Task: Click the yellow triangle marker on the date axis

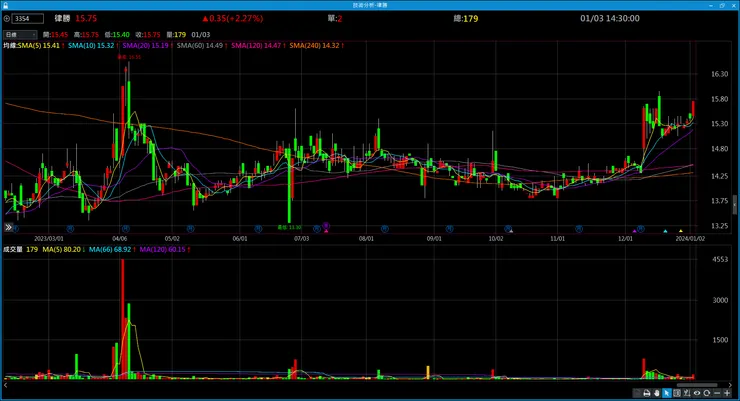Action: [x=681, y=231]
